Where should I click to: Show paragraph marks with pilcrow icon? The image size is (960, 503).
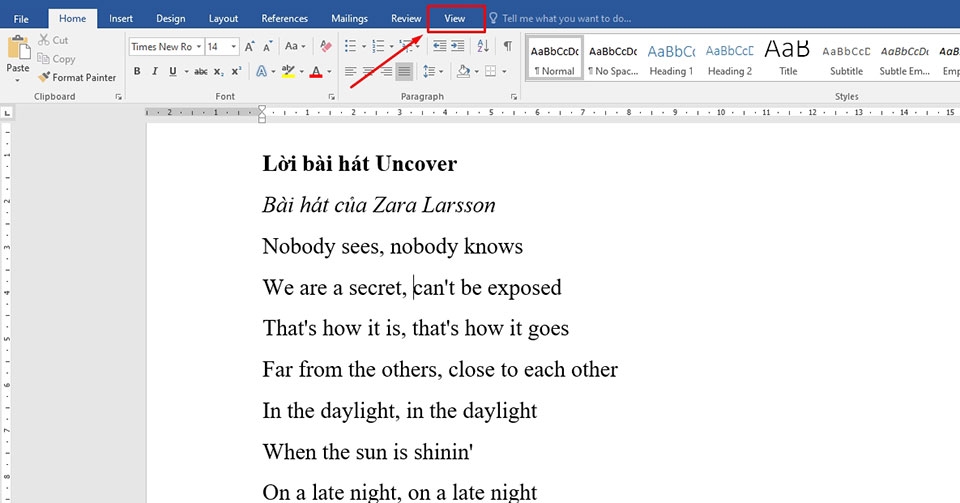point(508,46)
